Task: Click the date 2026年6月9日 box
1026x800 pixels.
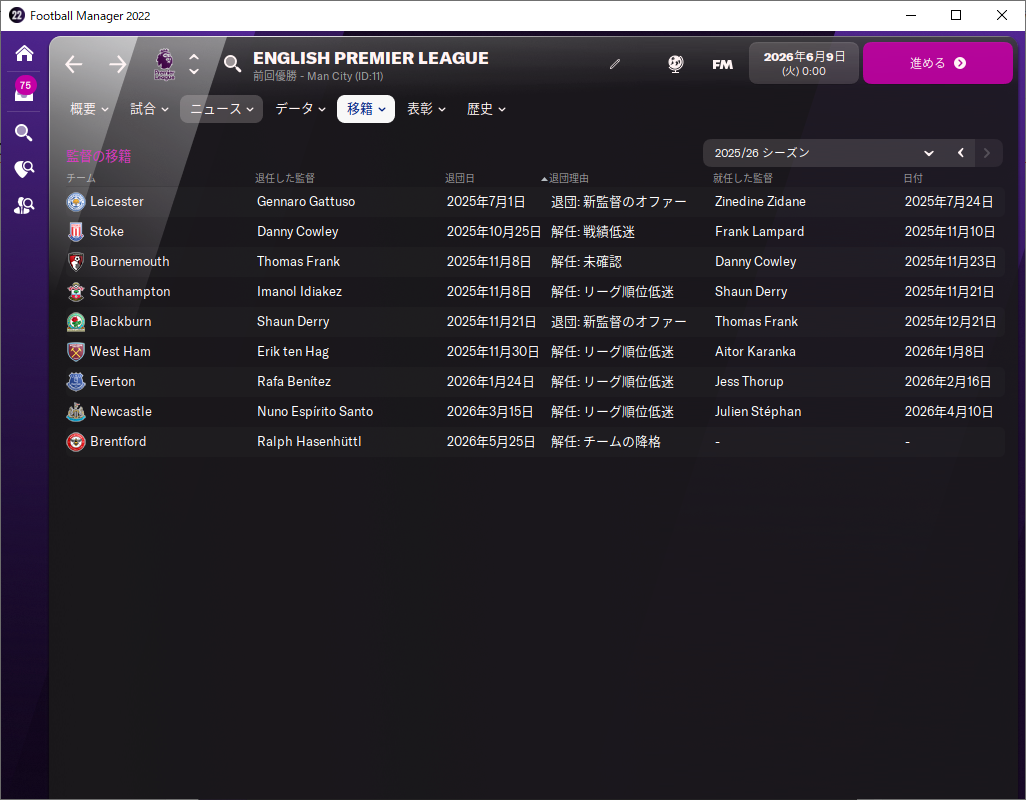Action: (x=804, y=63)
